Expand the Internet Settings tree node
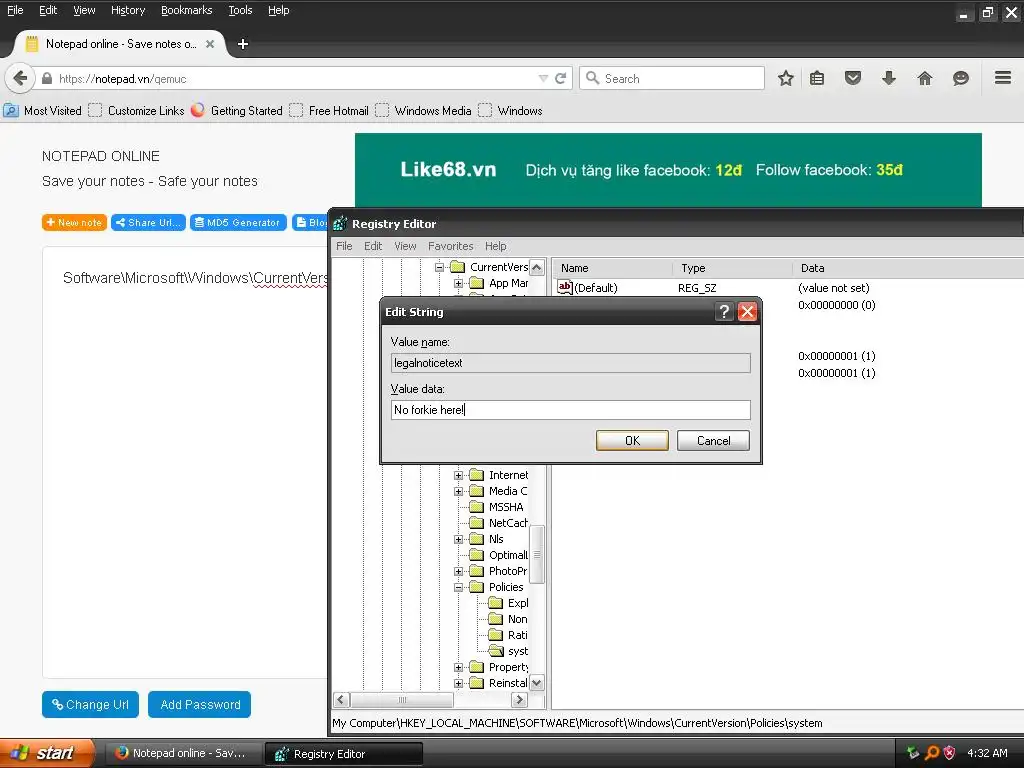This screenshot has width=1024, height=768. [458, 475]
